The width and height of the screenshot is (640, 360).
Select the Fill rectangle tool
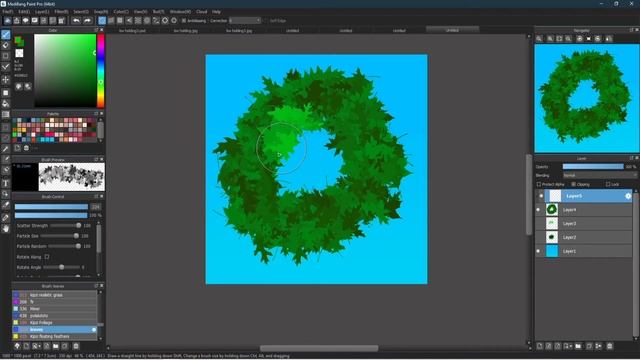pos(6,92)
